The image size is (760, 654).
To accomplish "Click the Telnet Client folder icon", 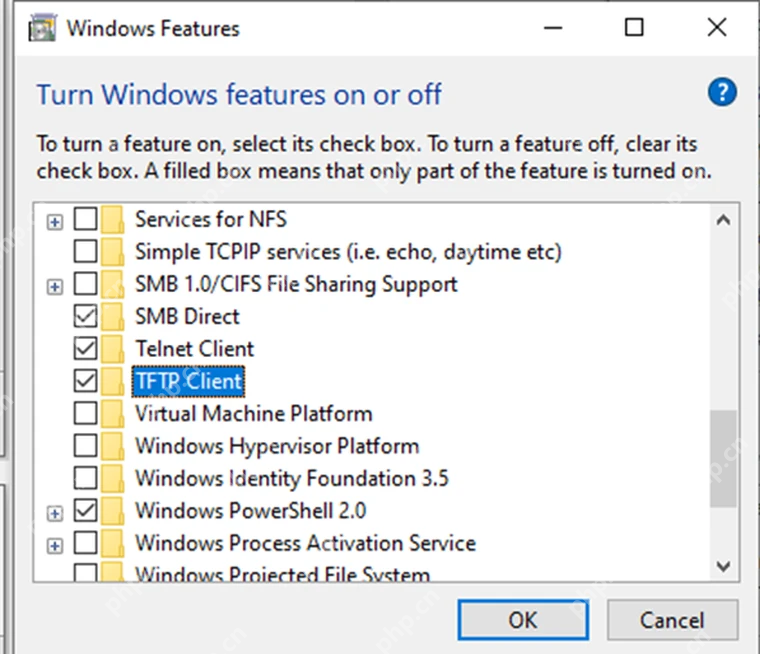I will pyautogui.click(x=112, y=349).
